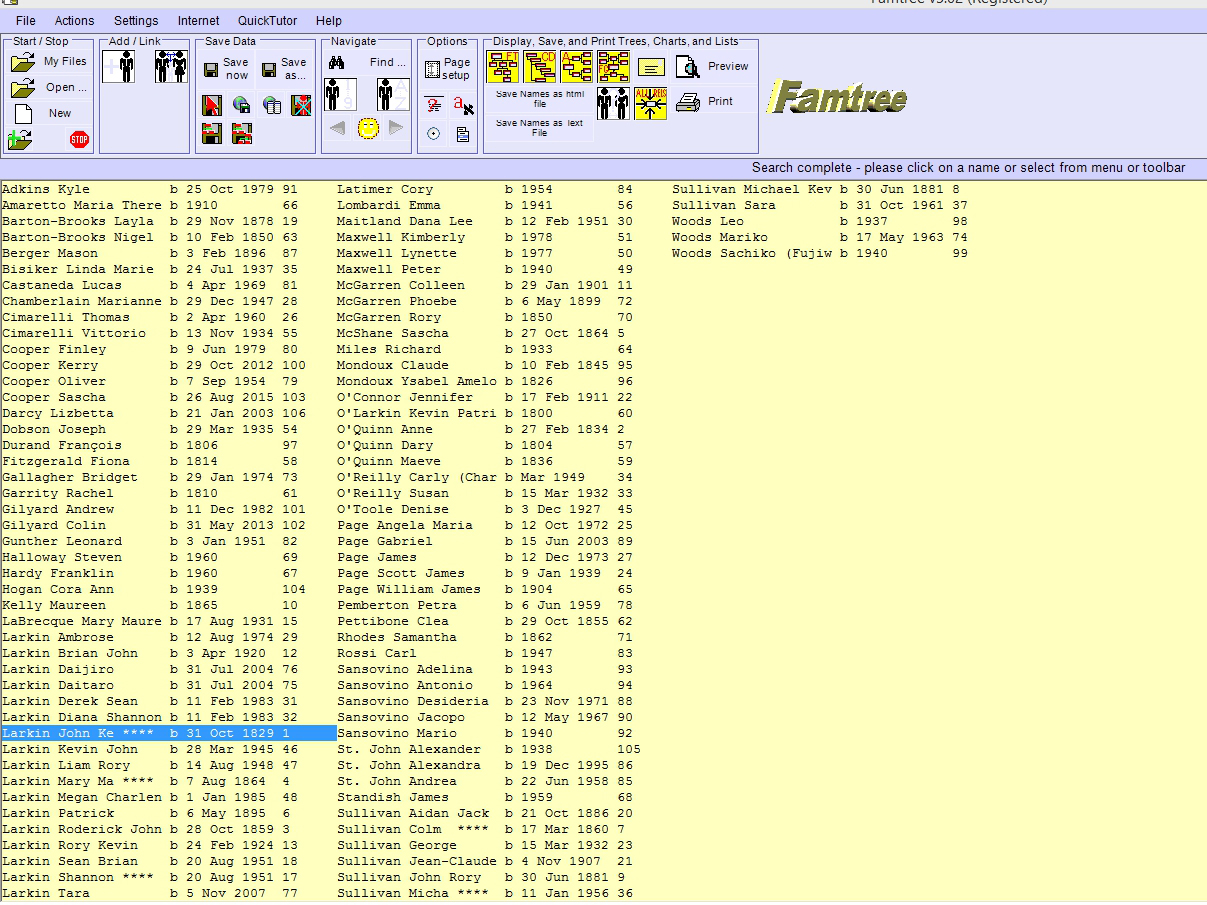Click the yellow smiley face icon
The width and height of the screenshot is (1207, 905).
[x=368, y=128]
